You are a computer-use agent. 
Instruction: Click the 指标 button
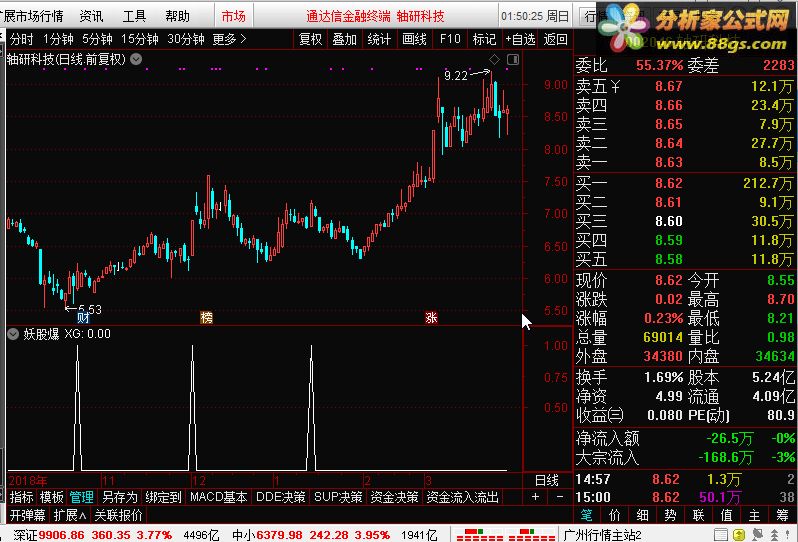(21, 497)
